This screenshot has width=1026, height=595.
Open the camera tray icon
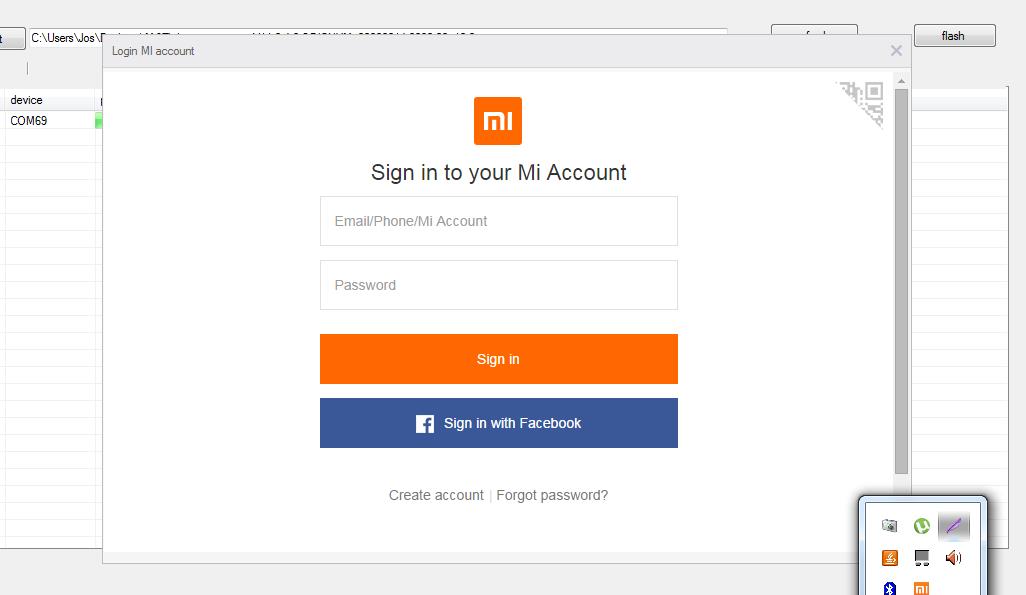pos(889,526)
